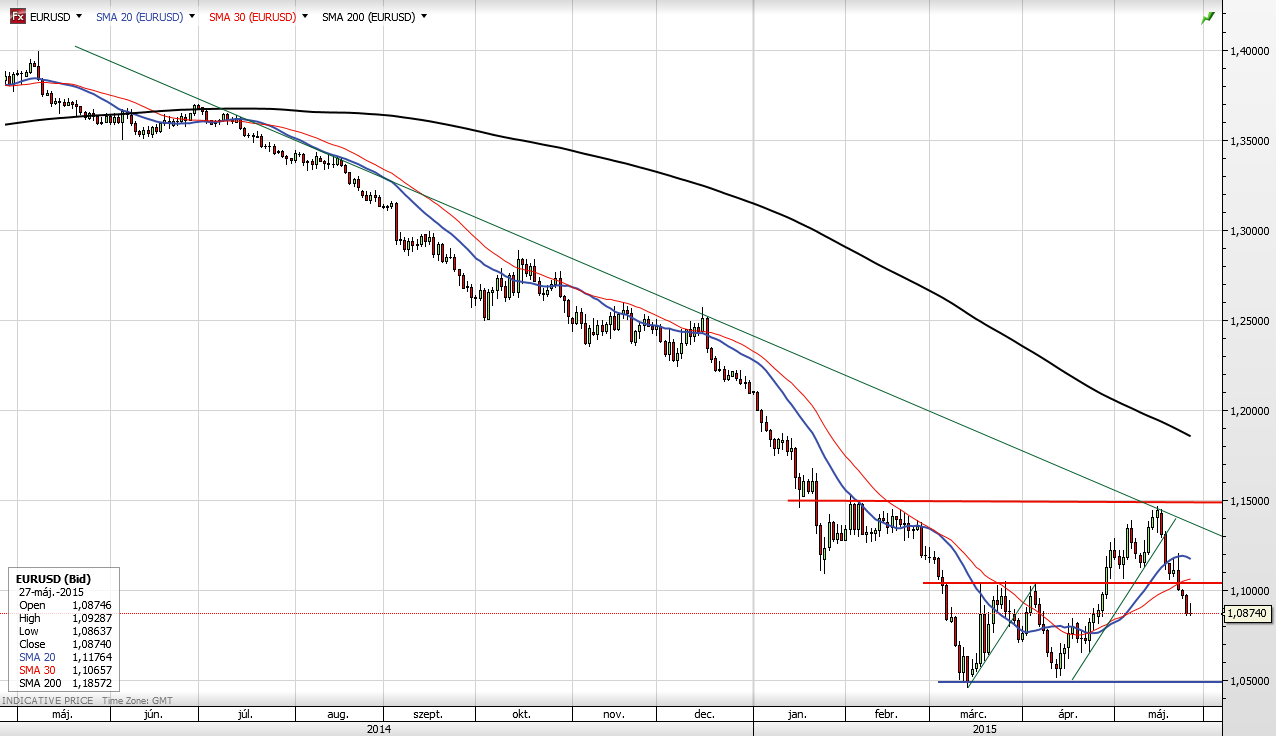Click the febr. month label on the time axis

point(886,715)
